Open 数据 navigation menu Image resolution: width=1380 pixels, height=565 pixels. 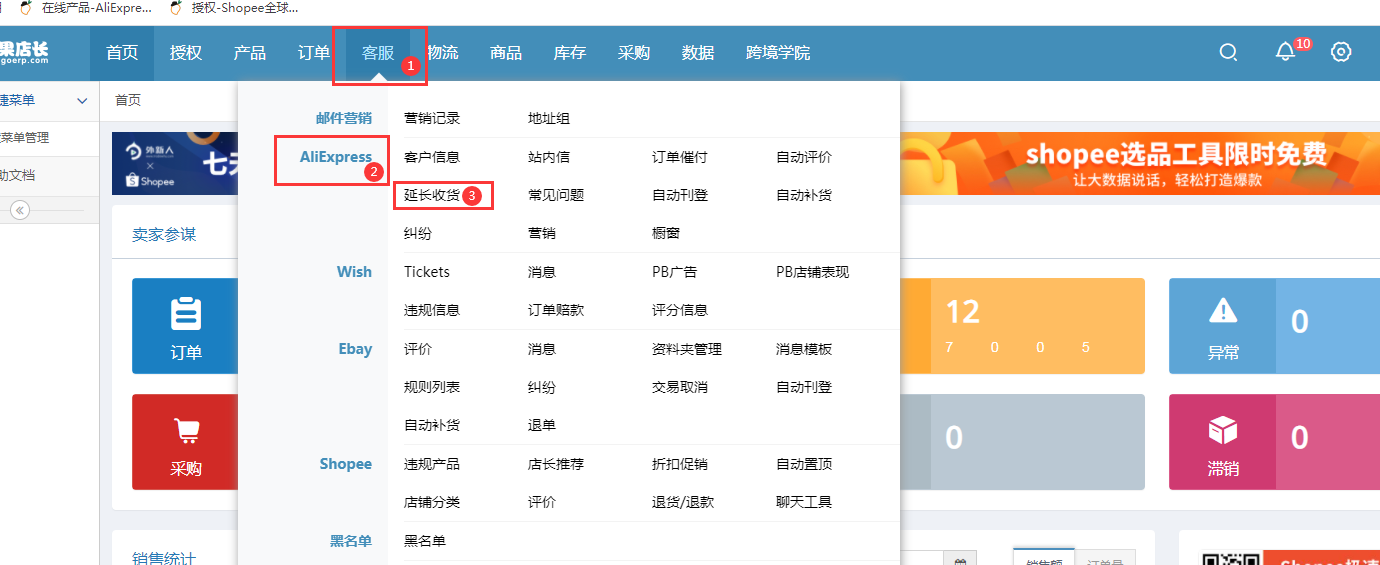pos(698,53)
